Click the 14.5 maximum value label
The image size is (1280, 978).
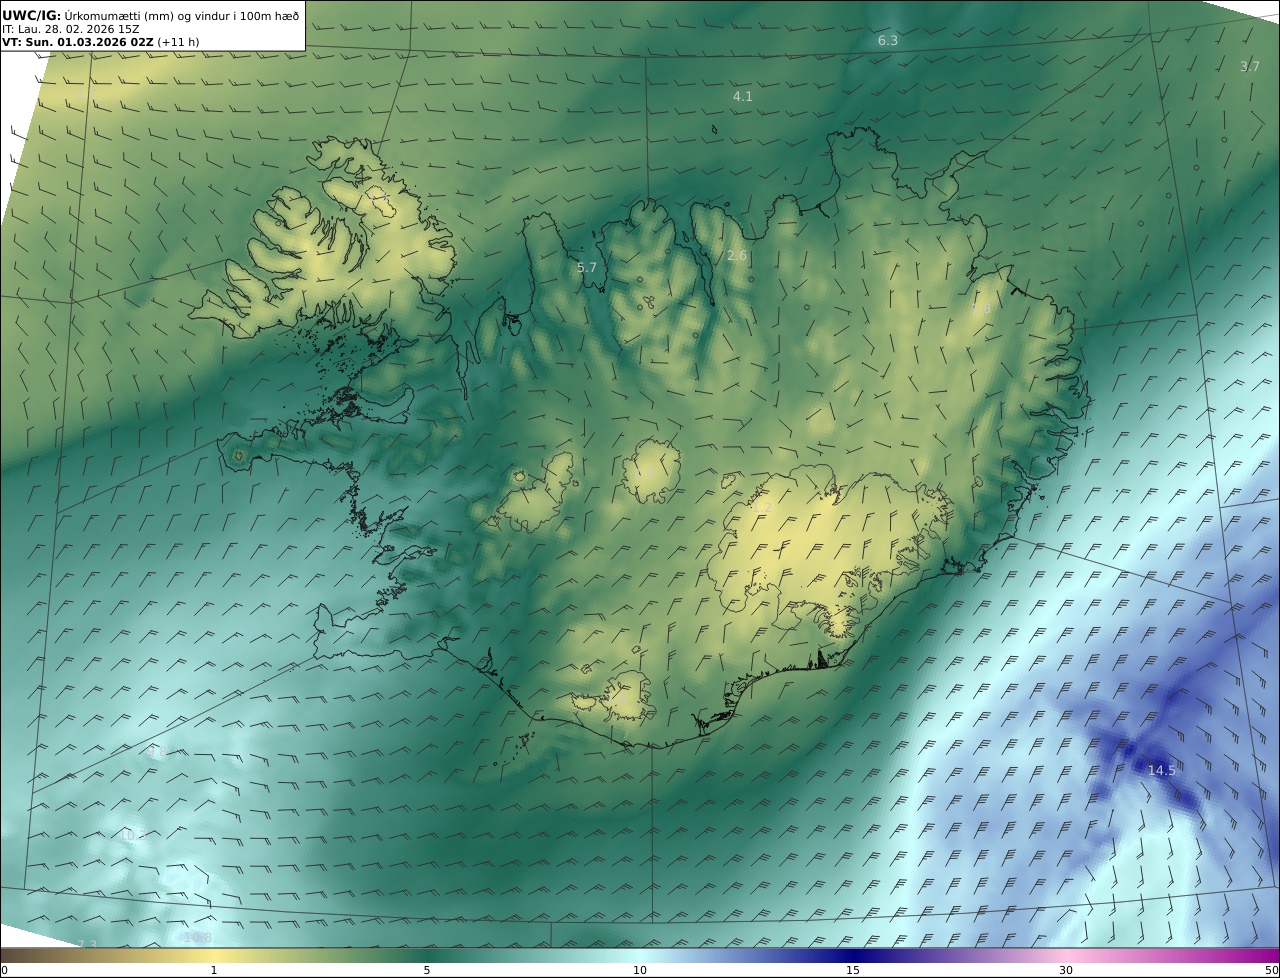point(1161,770)
